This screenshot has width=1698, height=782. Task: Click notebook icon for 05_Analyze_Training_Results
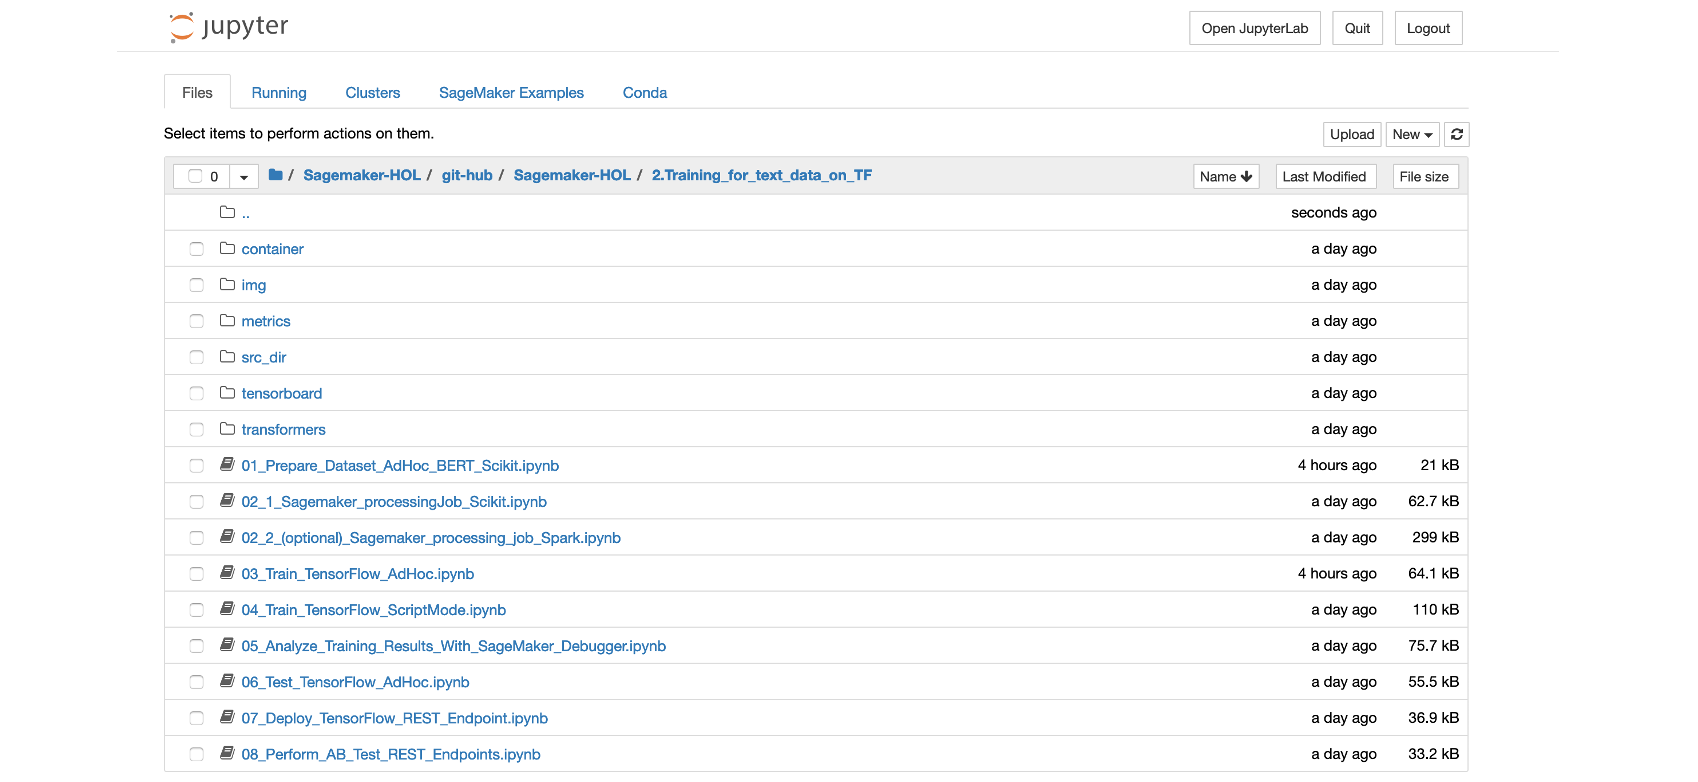[227, 645]
